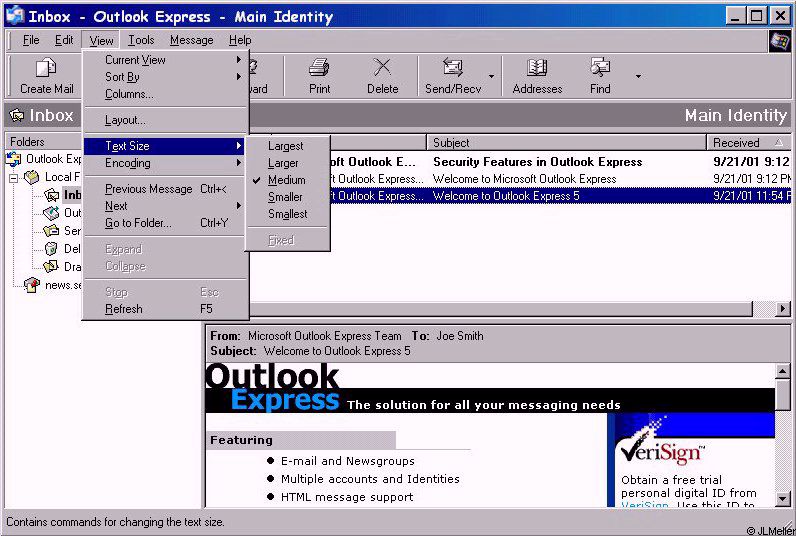Click the E-mail and Newsgroups bullet text

pos(348,461)
